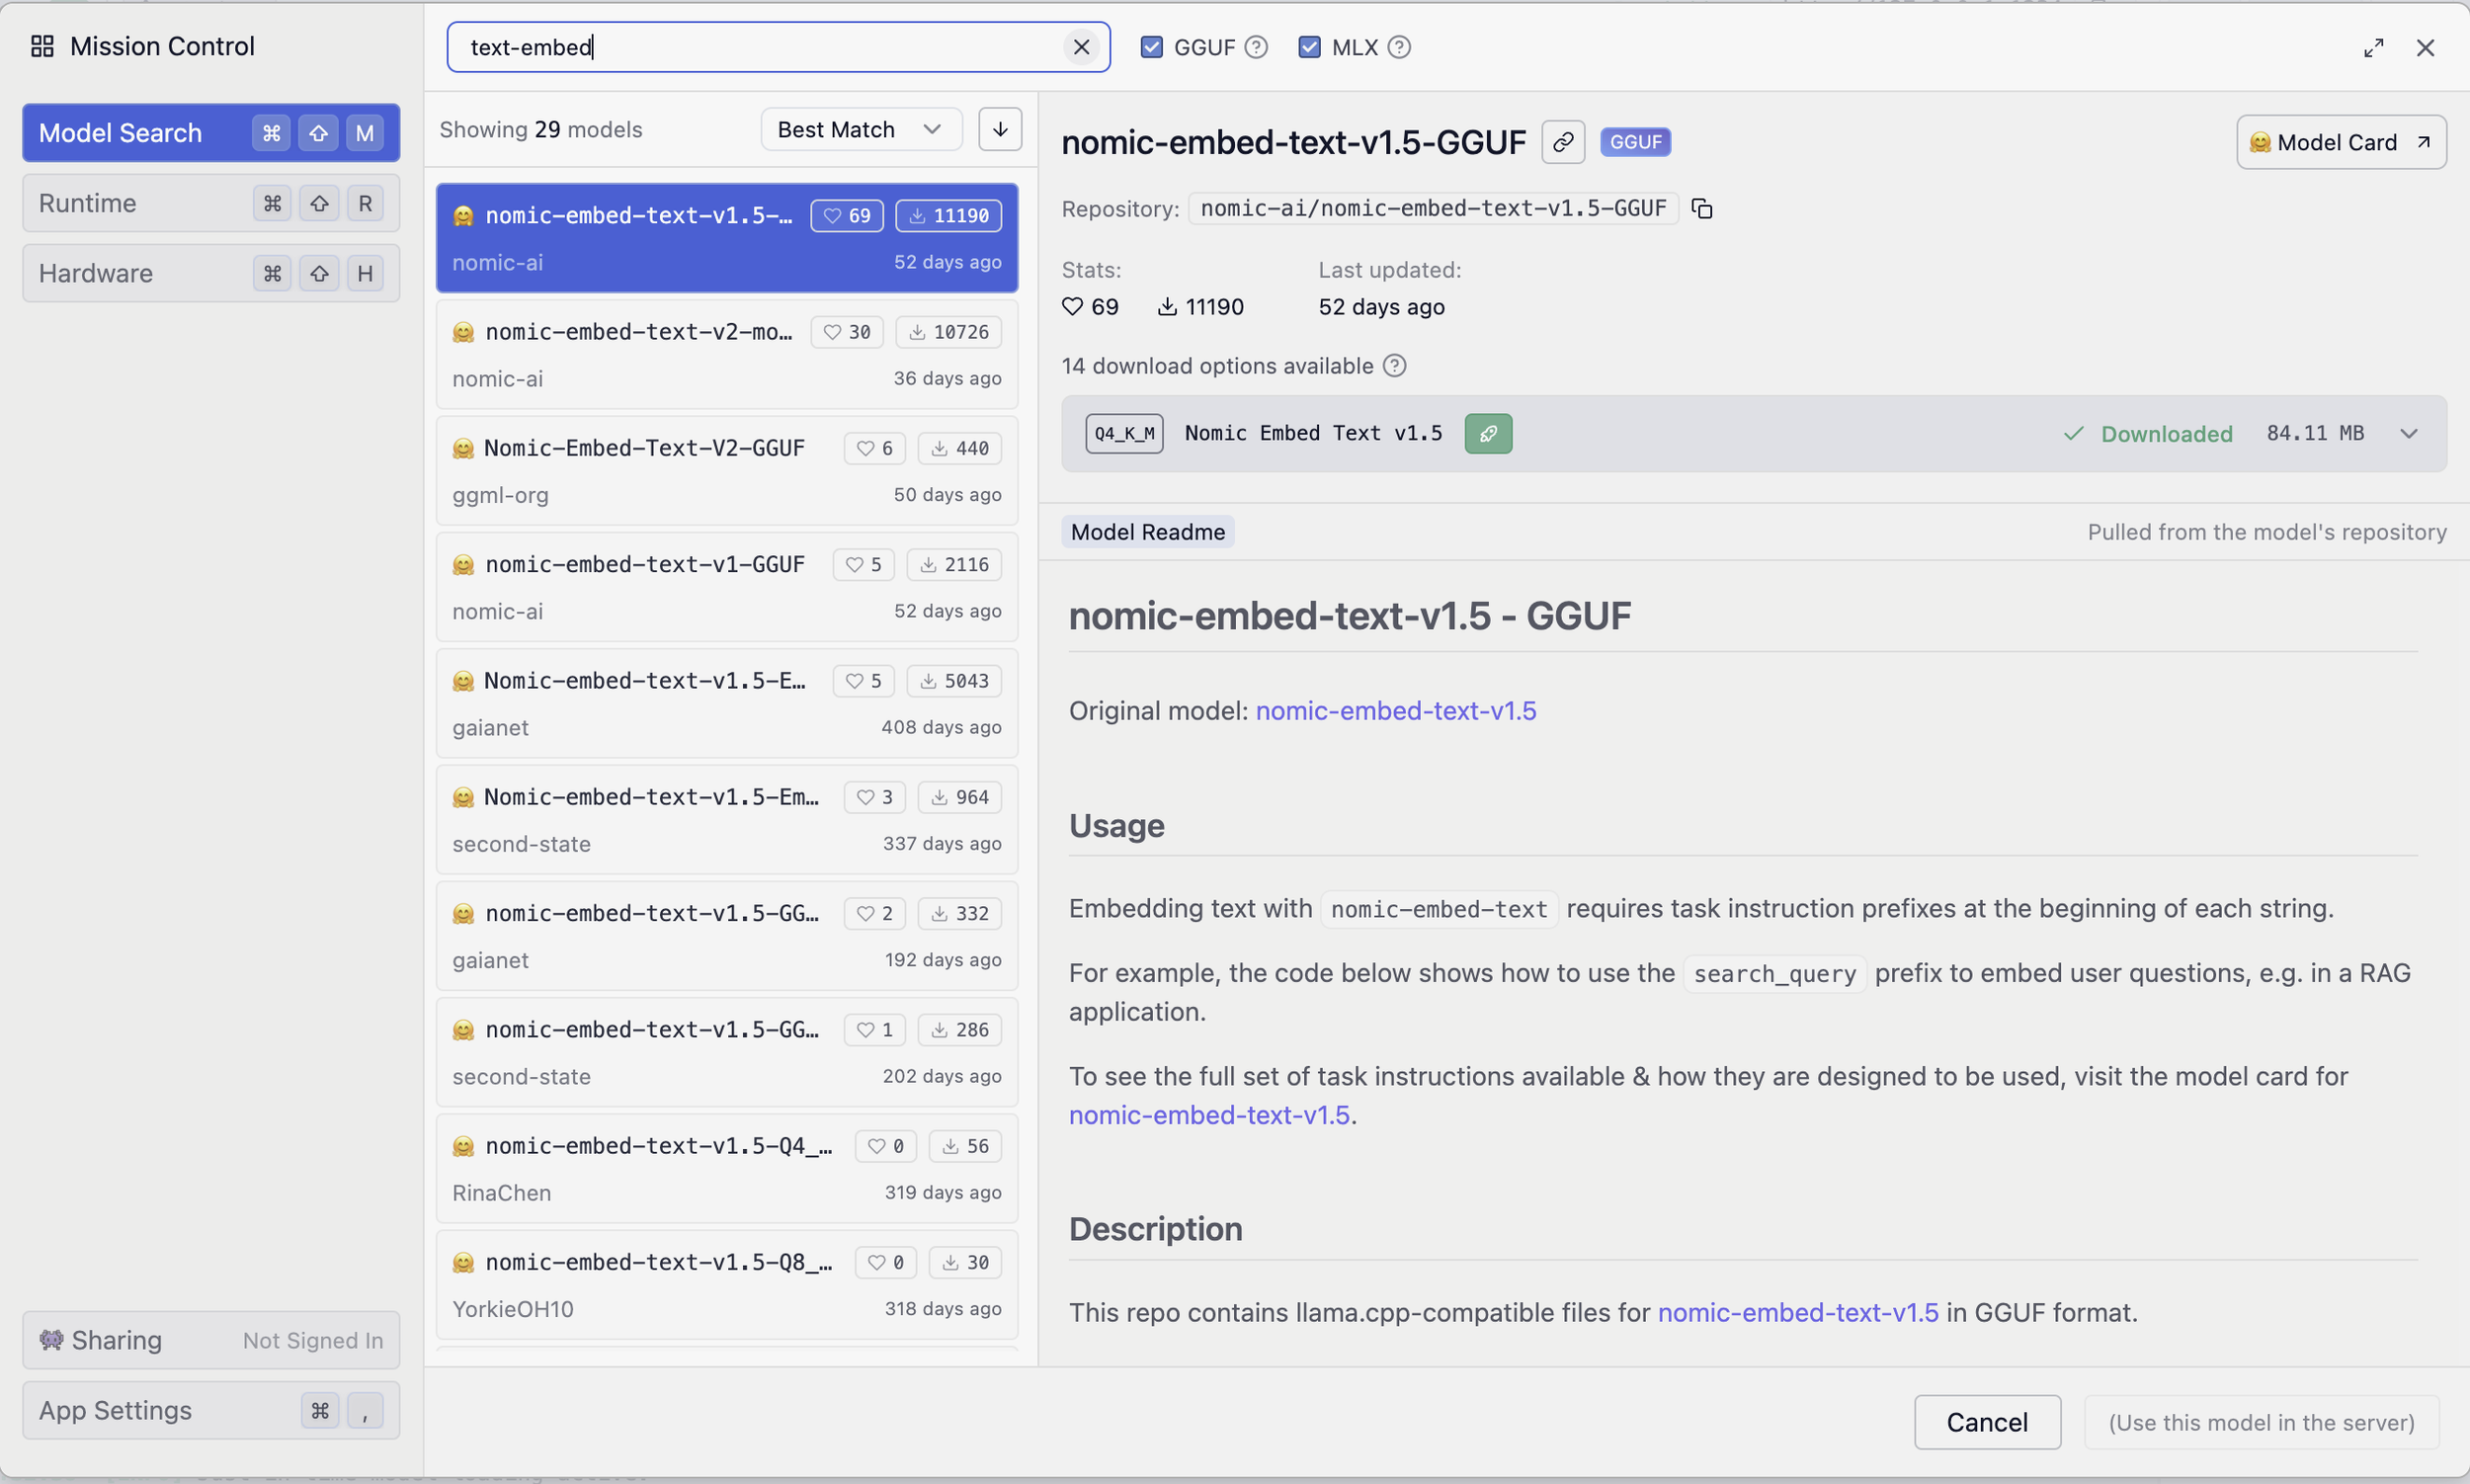Open nomic-embed-text-v1.5 link in the Description section
Viewport: 2470px width, 1484px height.
[x=1798, y=1312]
